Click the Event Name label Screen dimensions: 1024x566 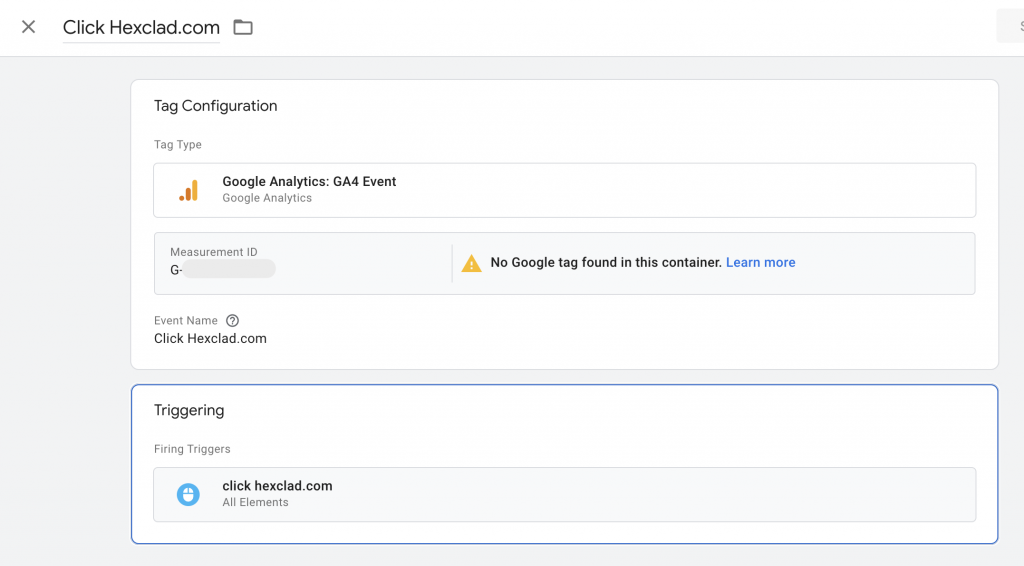click(185, 321)
